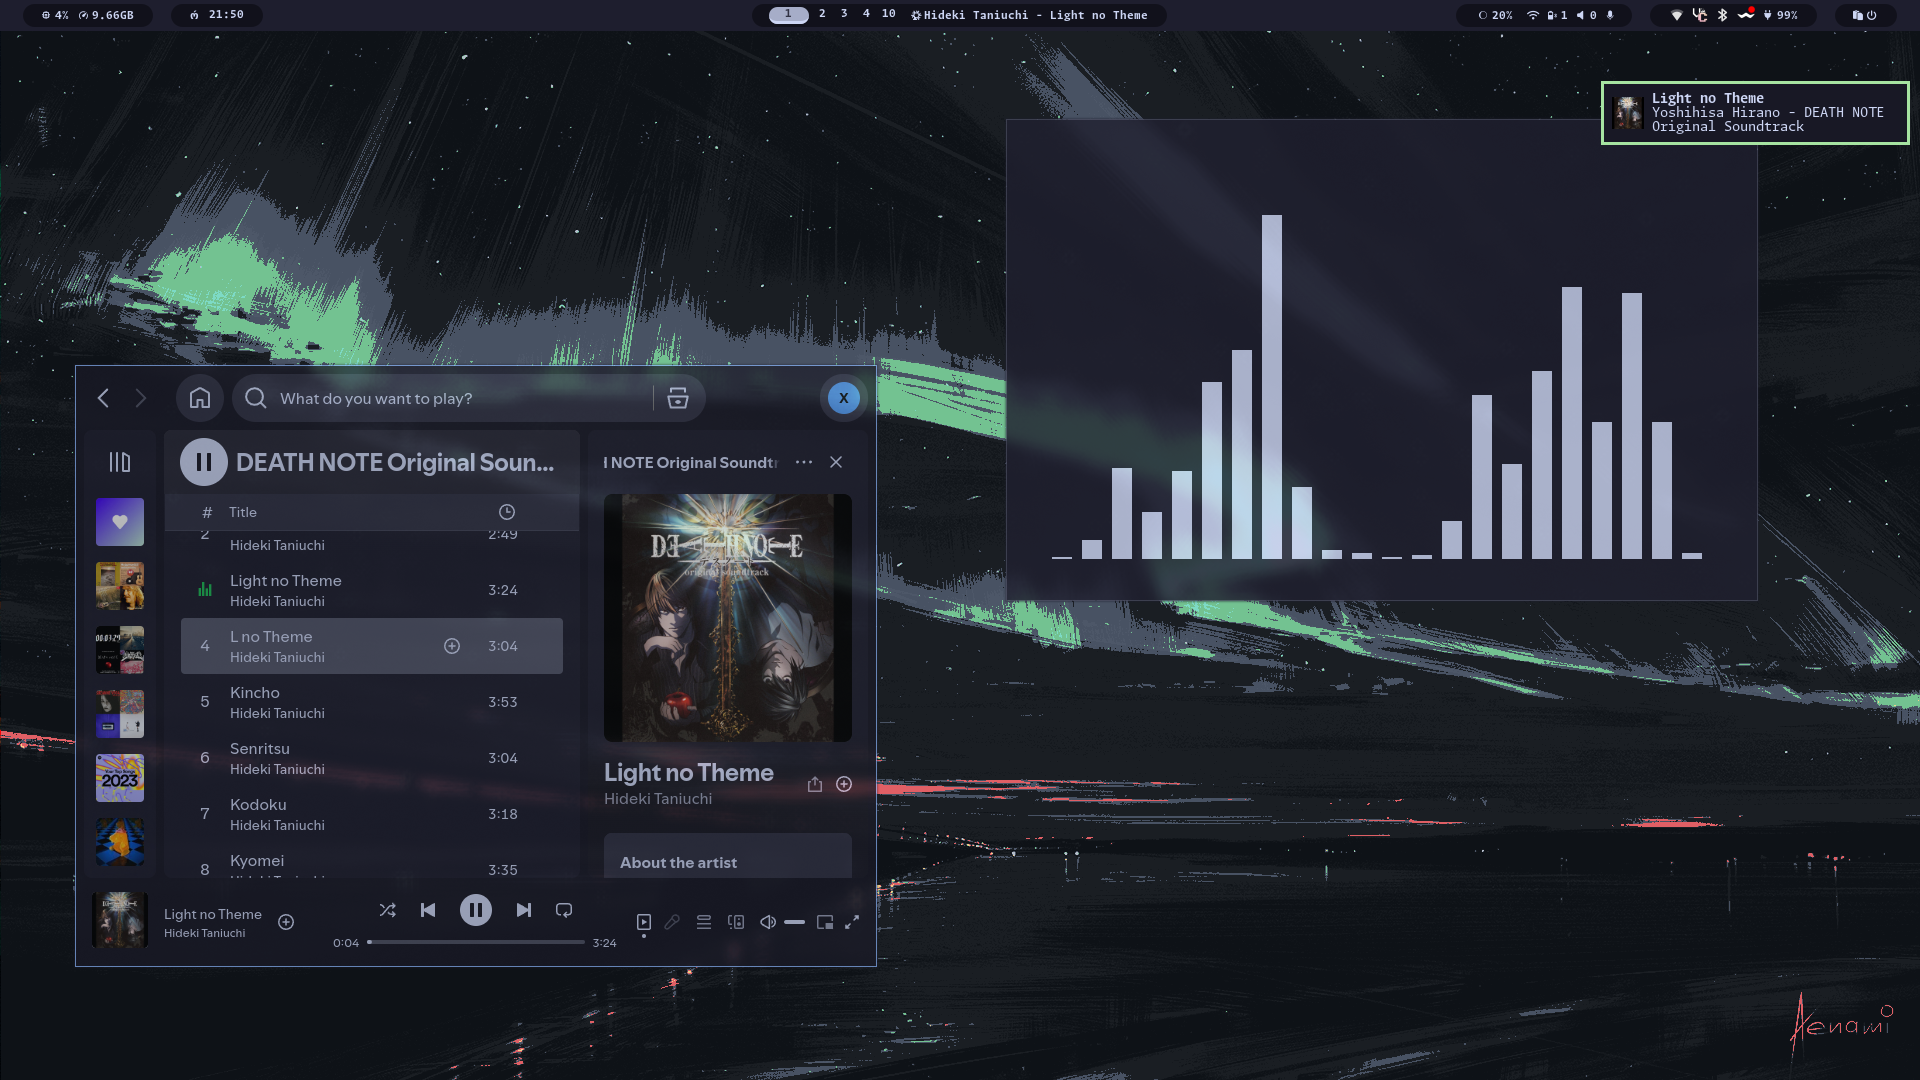This screenshot has height=1080, width=1920.
Task: Switch to the miniplayer
Action: tap(825, 922)
